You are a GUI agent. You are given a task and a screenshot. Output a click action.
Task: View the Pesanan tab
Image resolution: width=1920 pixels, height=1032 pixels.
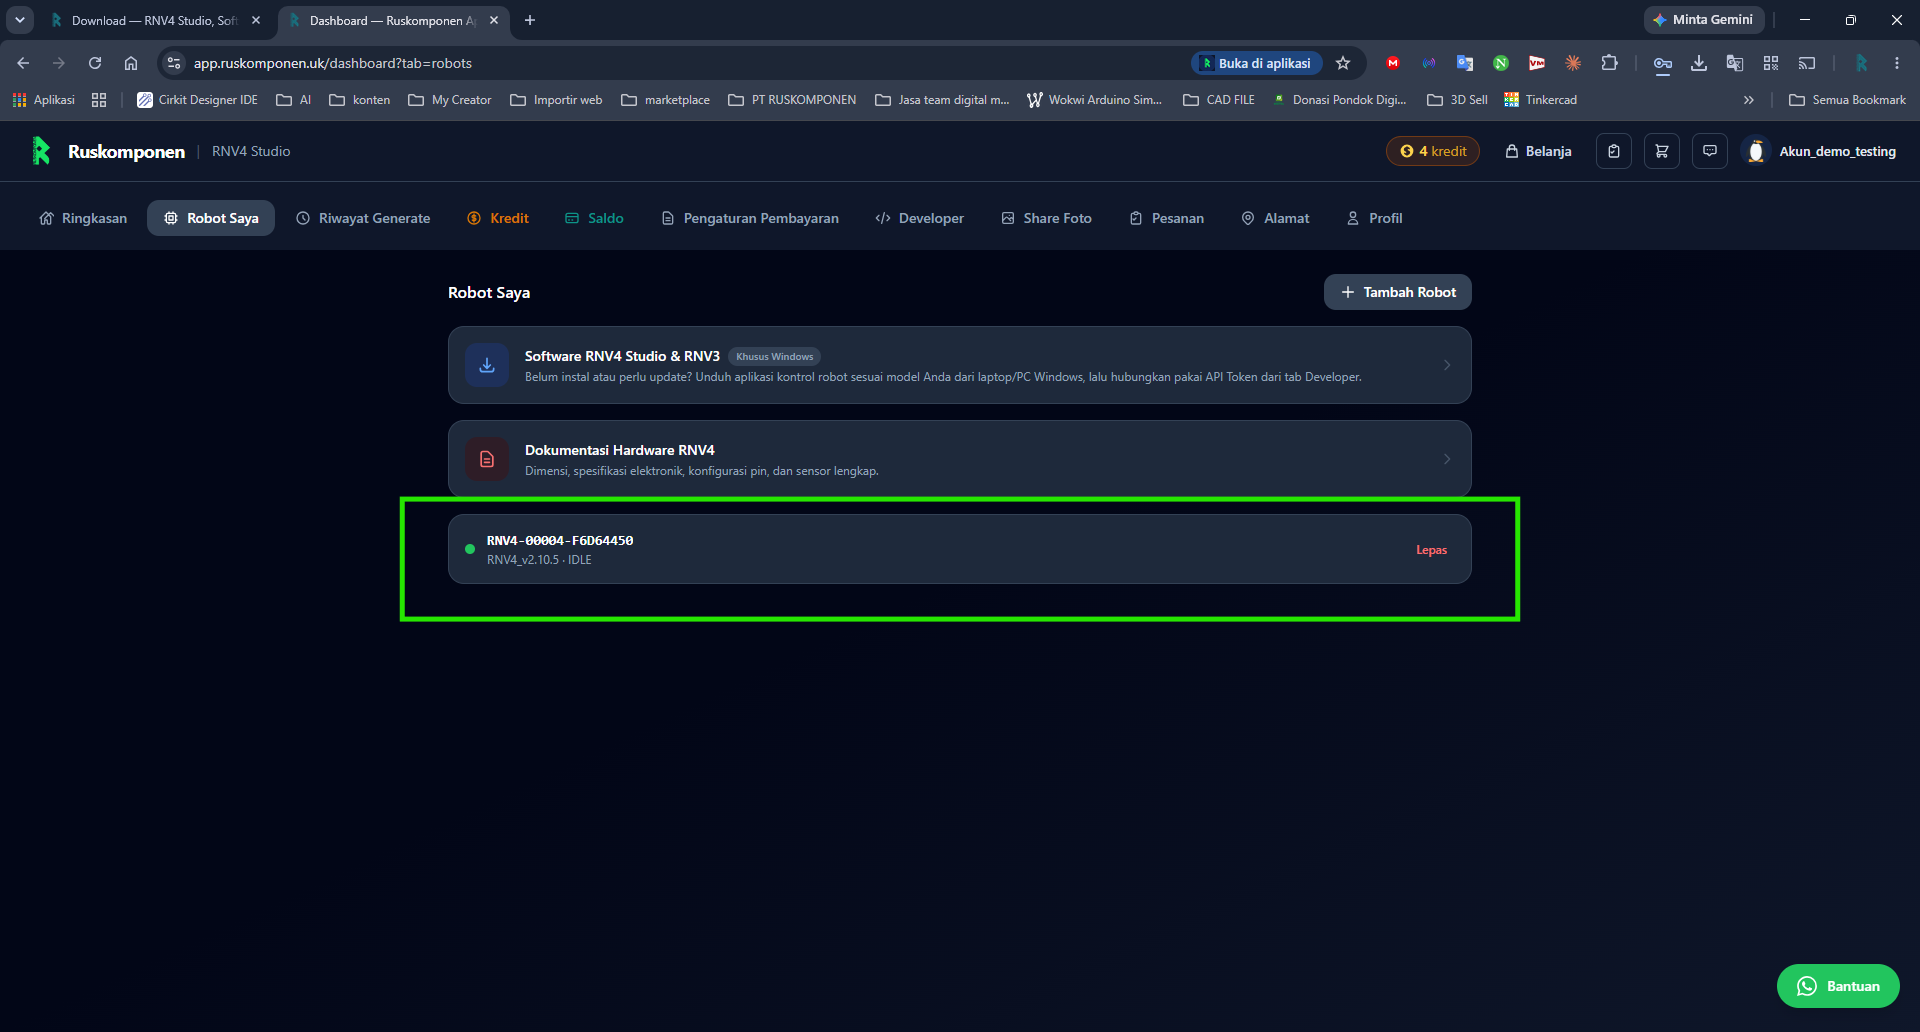[x=1167, y=218]
